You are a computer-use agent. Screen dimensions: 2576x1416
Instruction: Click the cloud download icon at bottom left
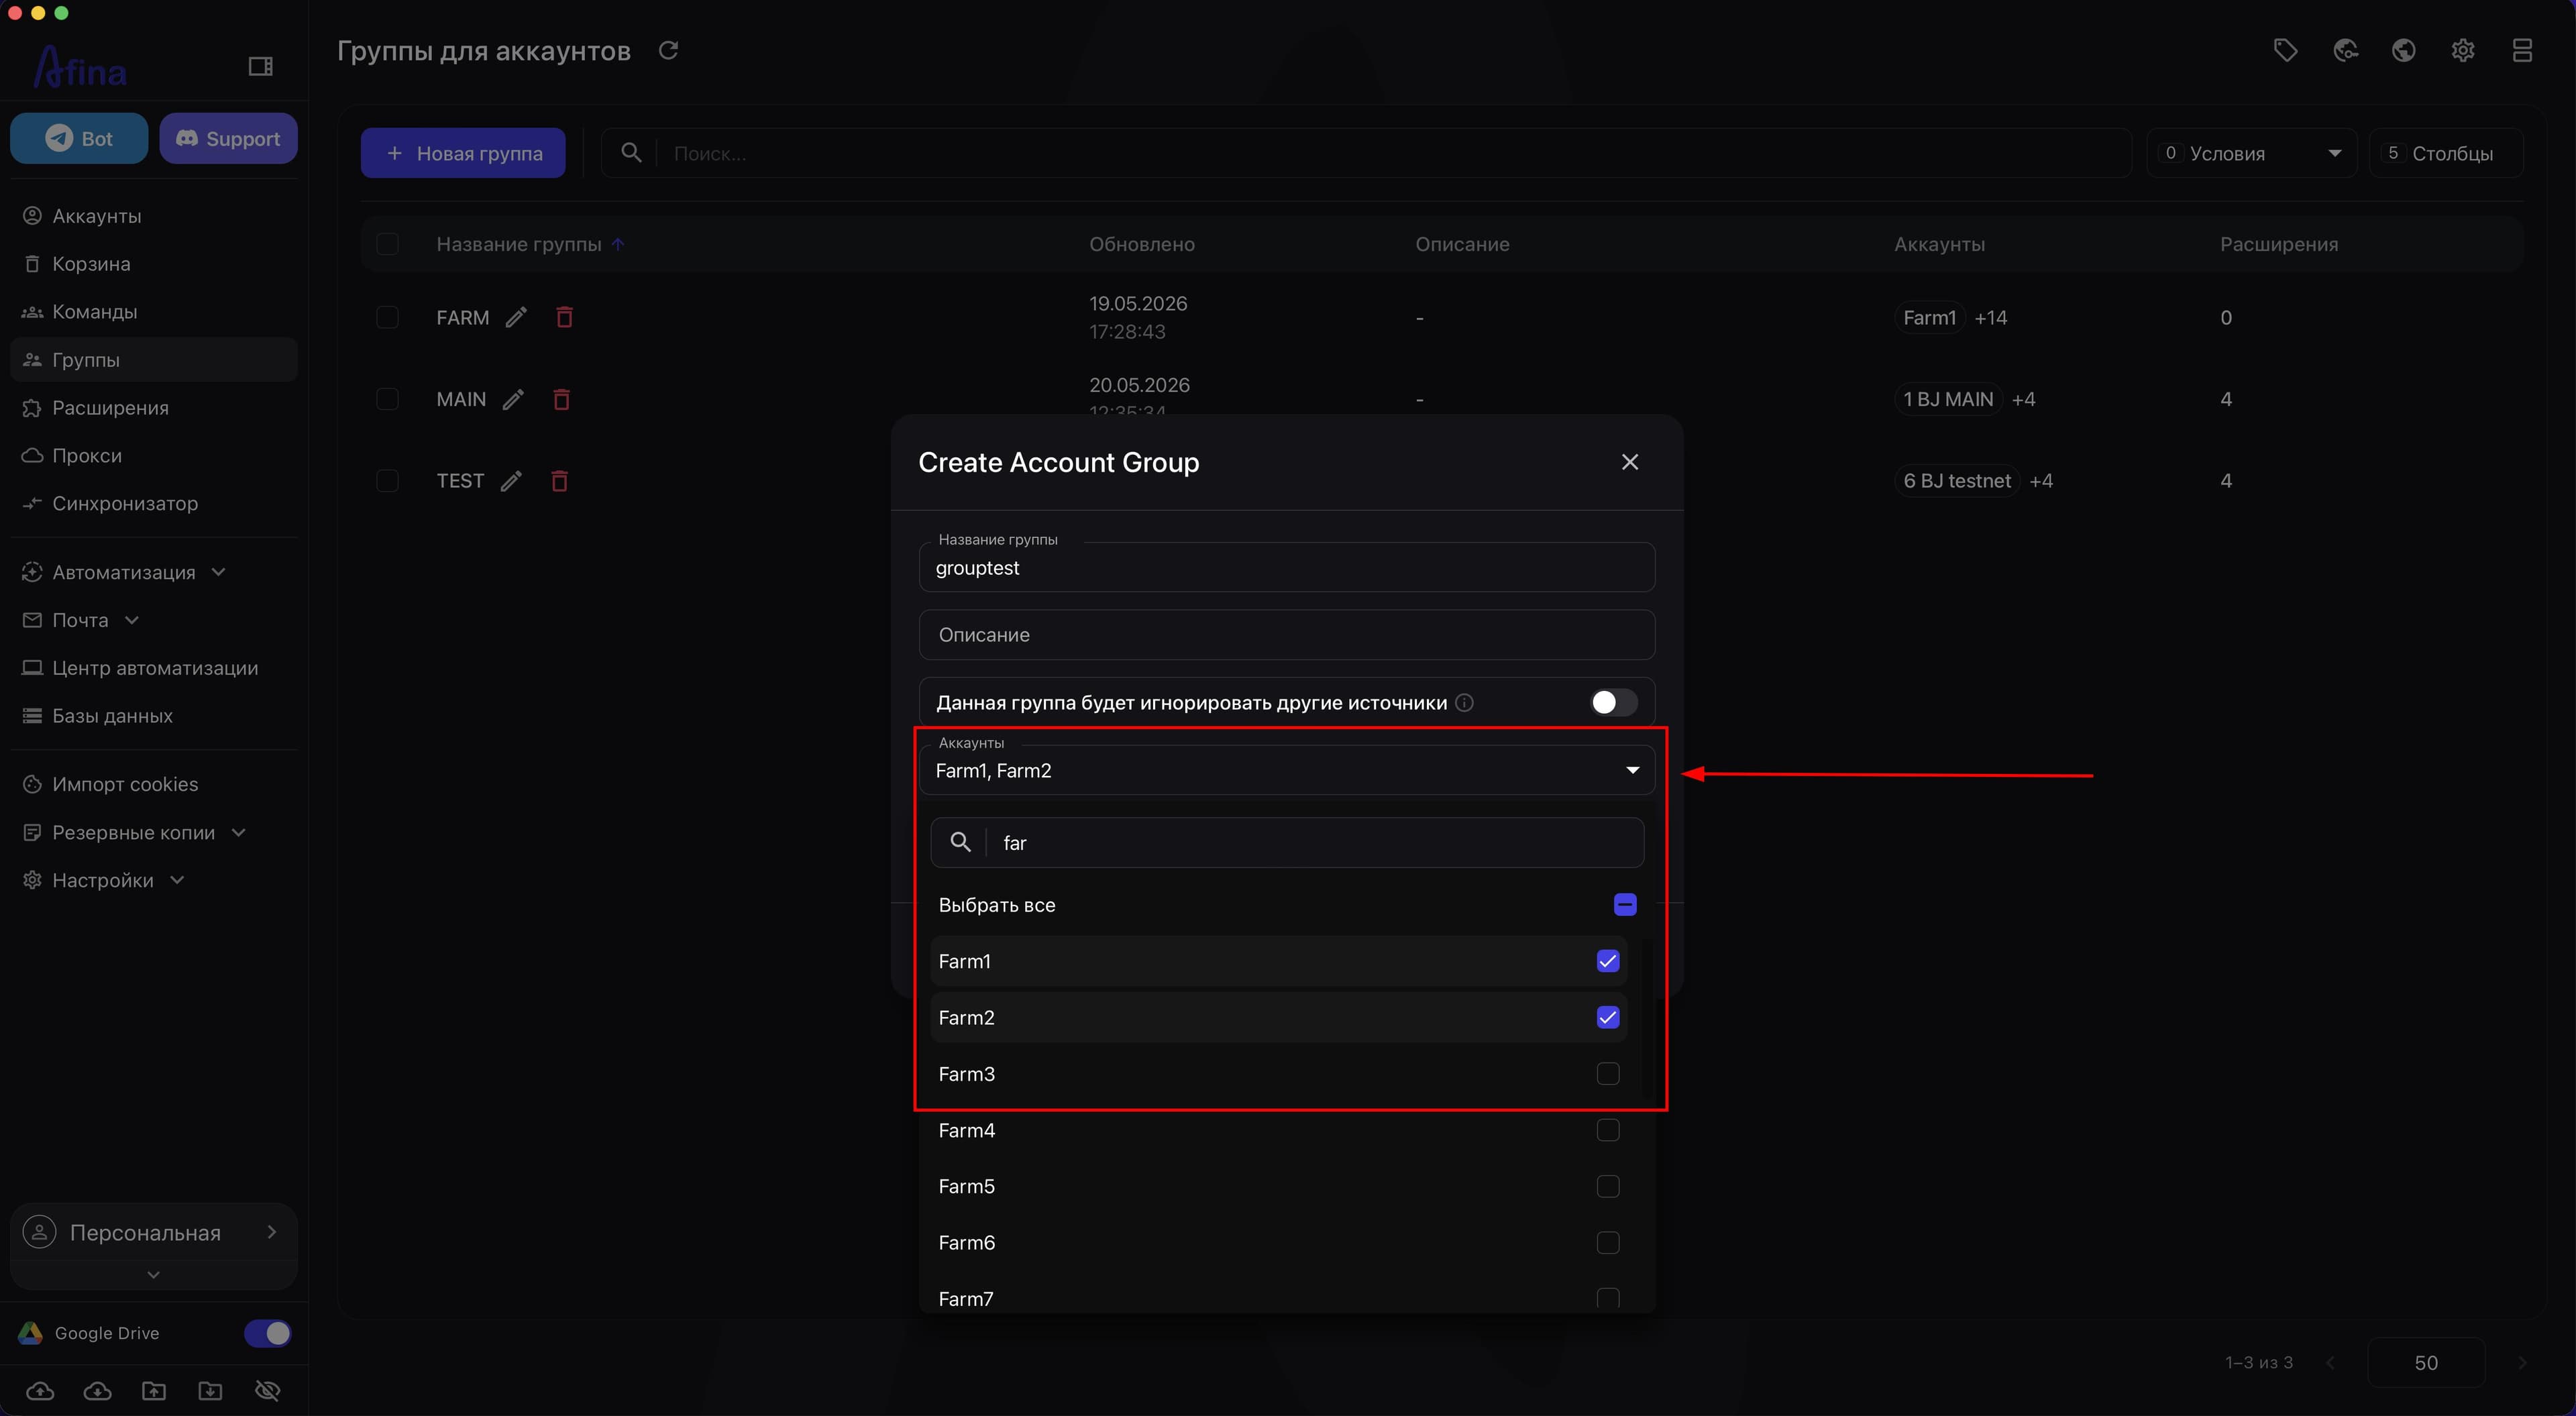coord(97,1390)
